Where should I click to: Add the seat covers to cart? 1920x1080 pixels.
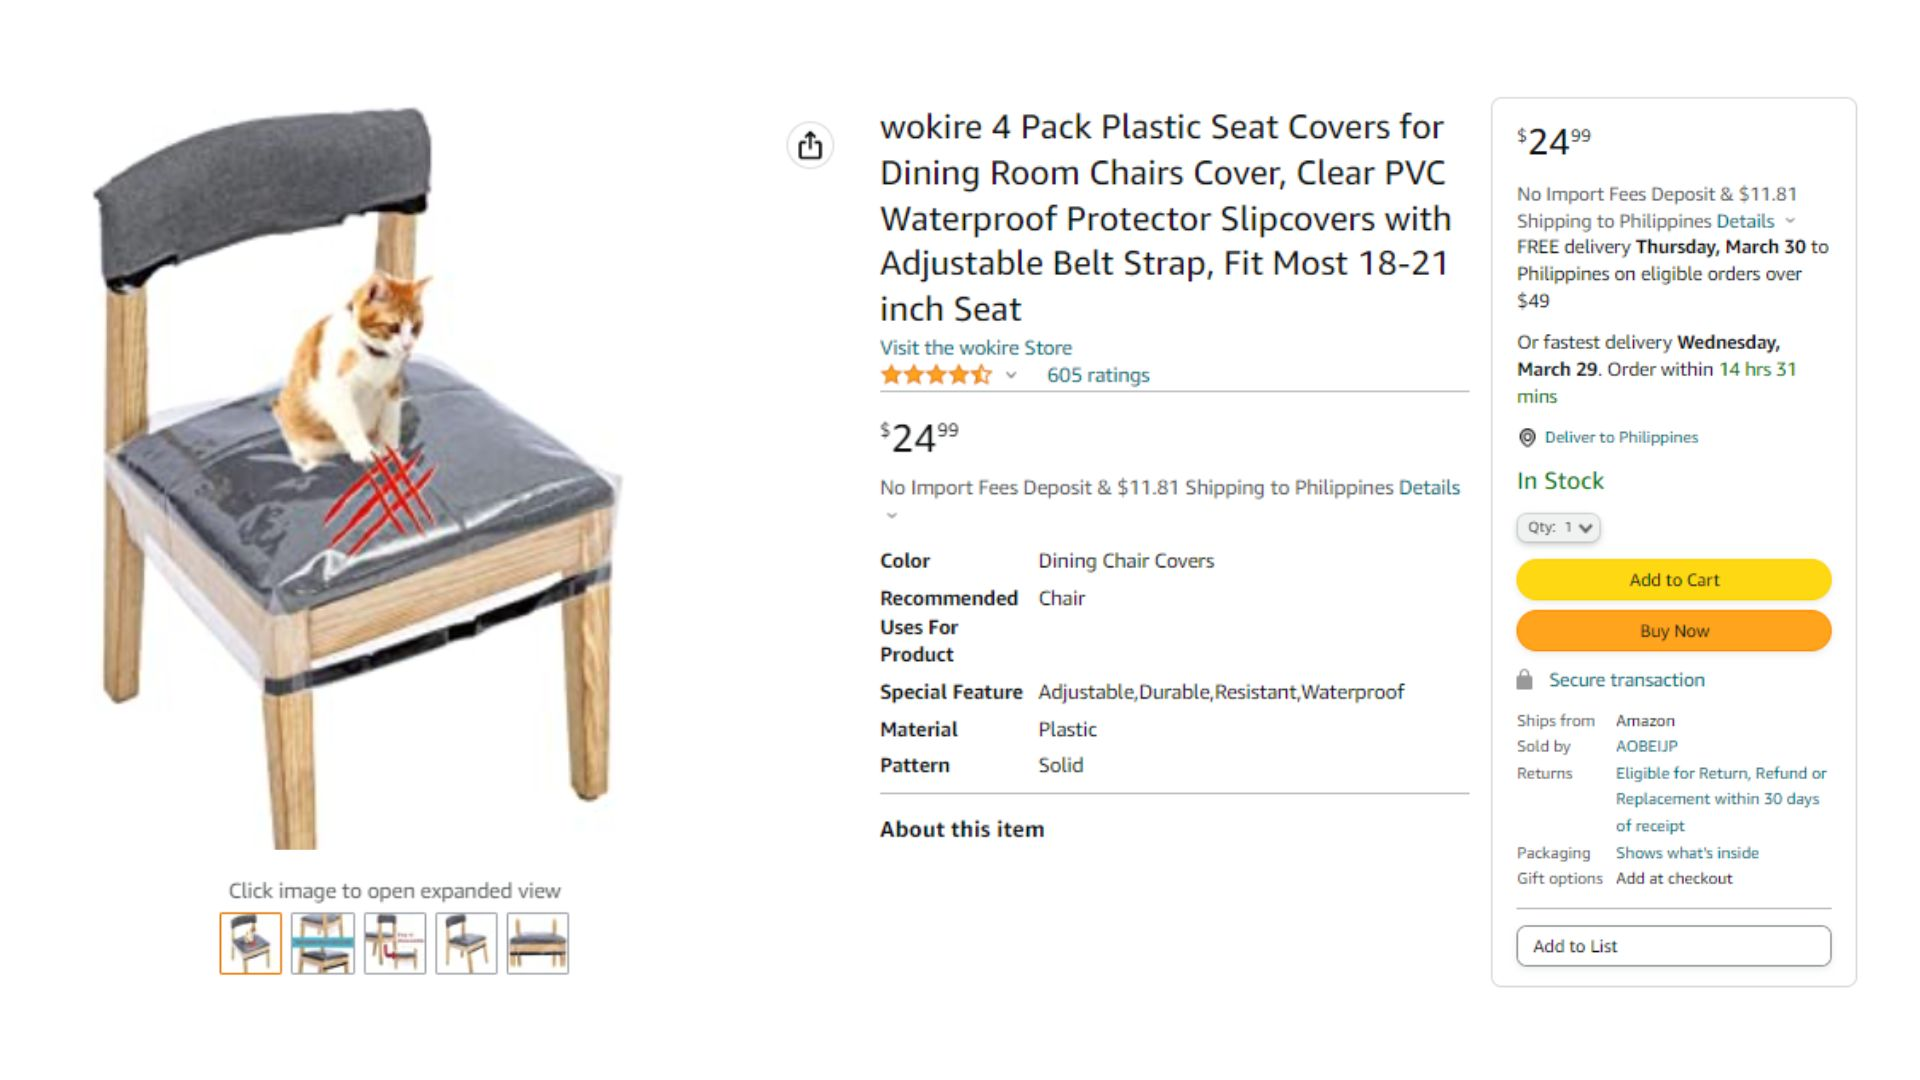click(x=1673, y=580)
